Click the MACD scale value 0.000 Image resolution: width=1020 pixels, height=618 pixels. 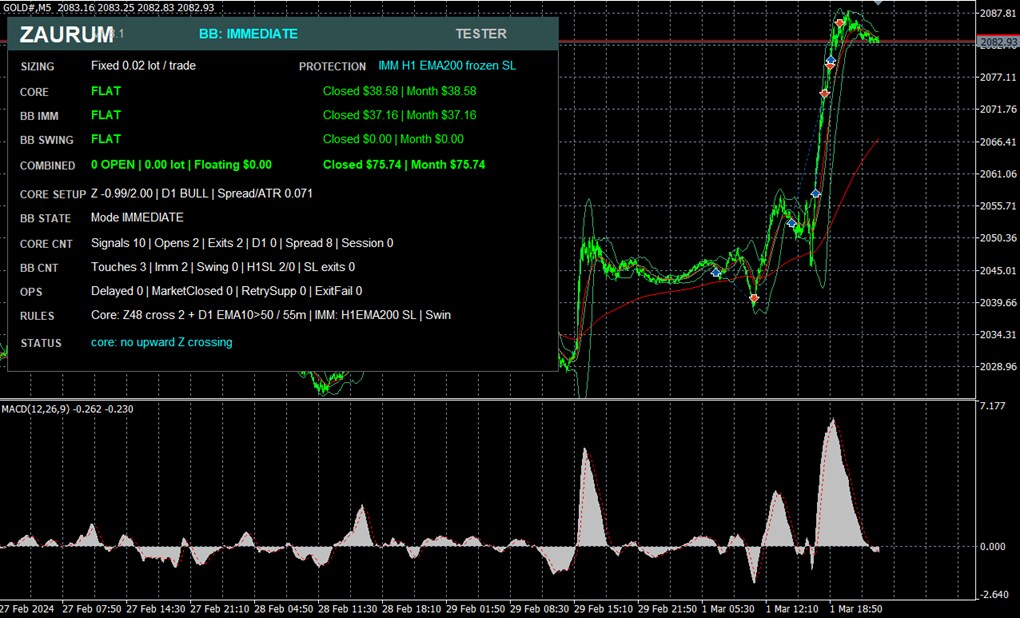[993, 546]
